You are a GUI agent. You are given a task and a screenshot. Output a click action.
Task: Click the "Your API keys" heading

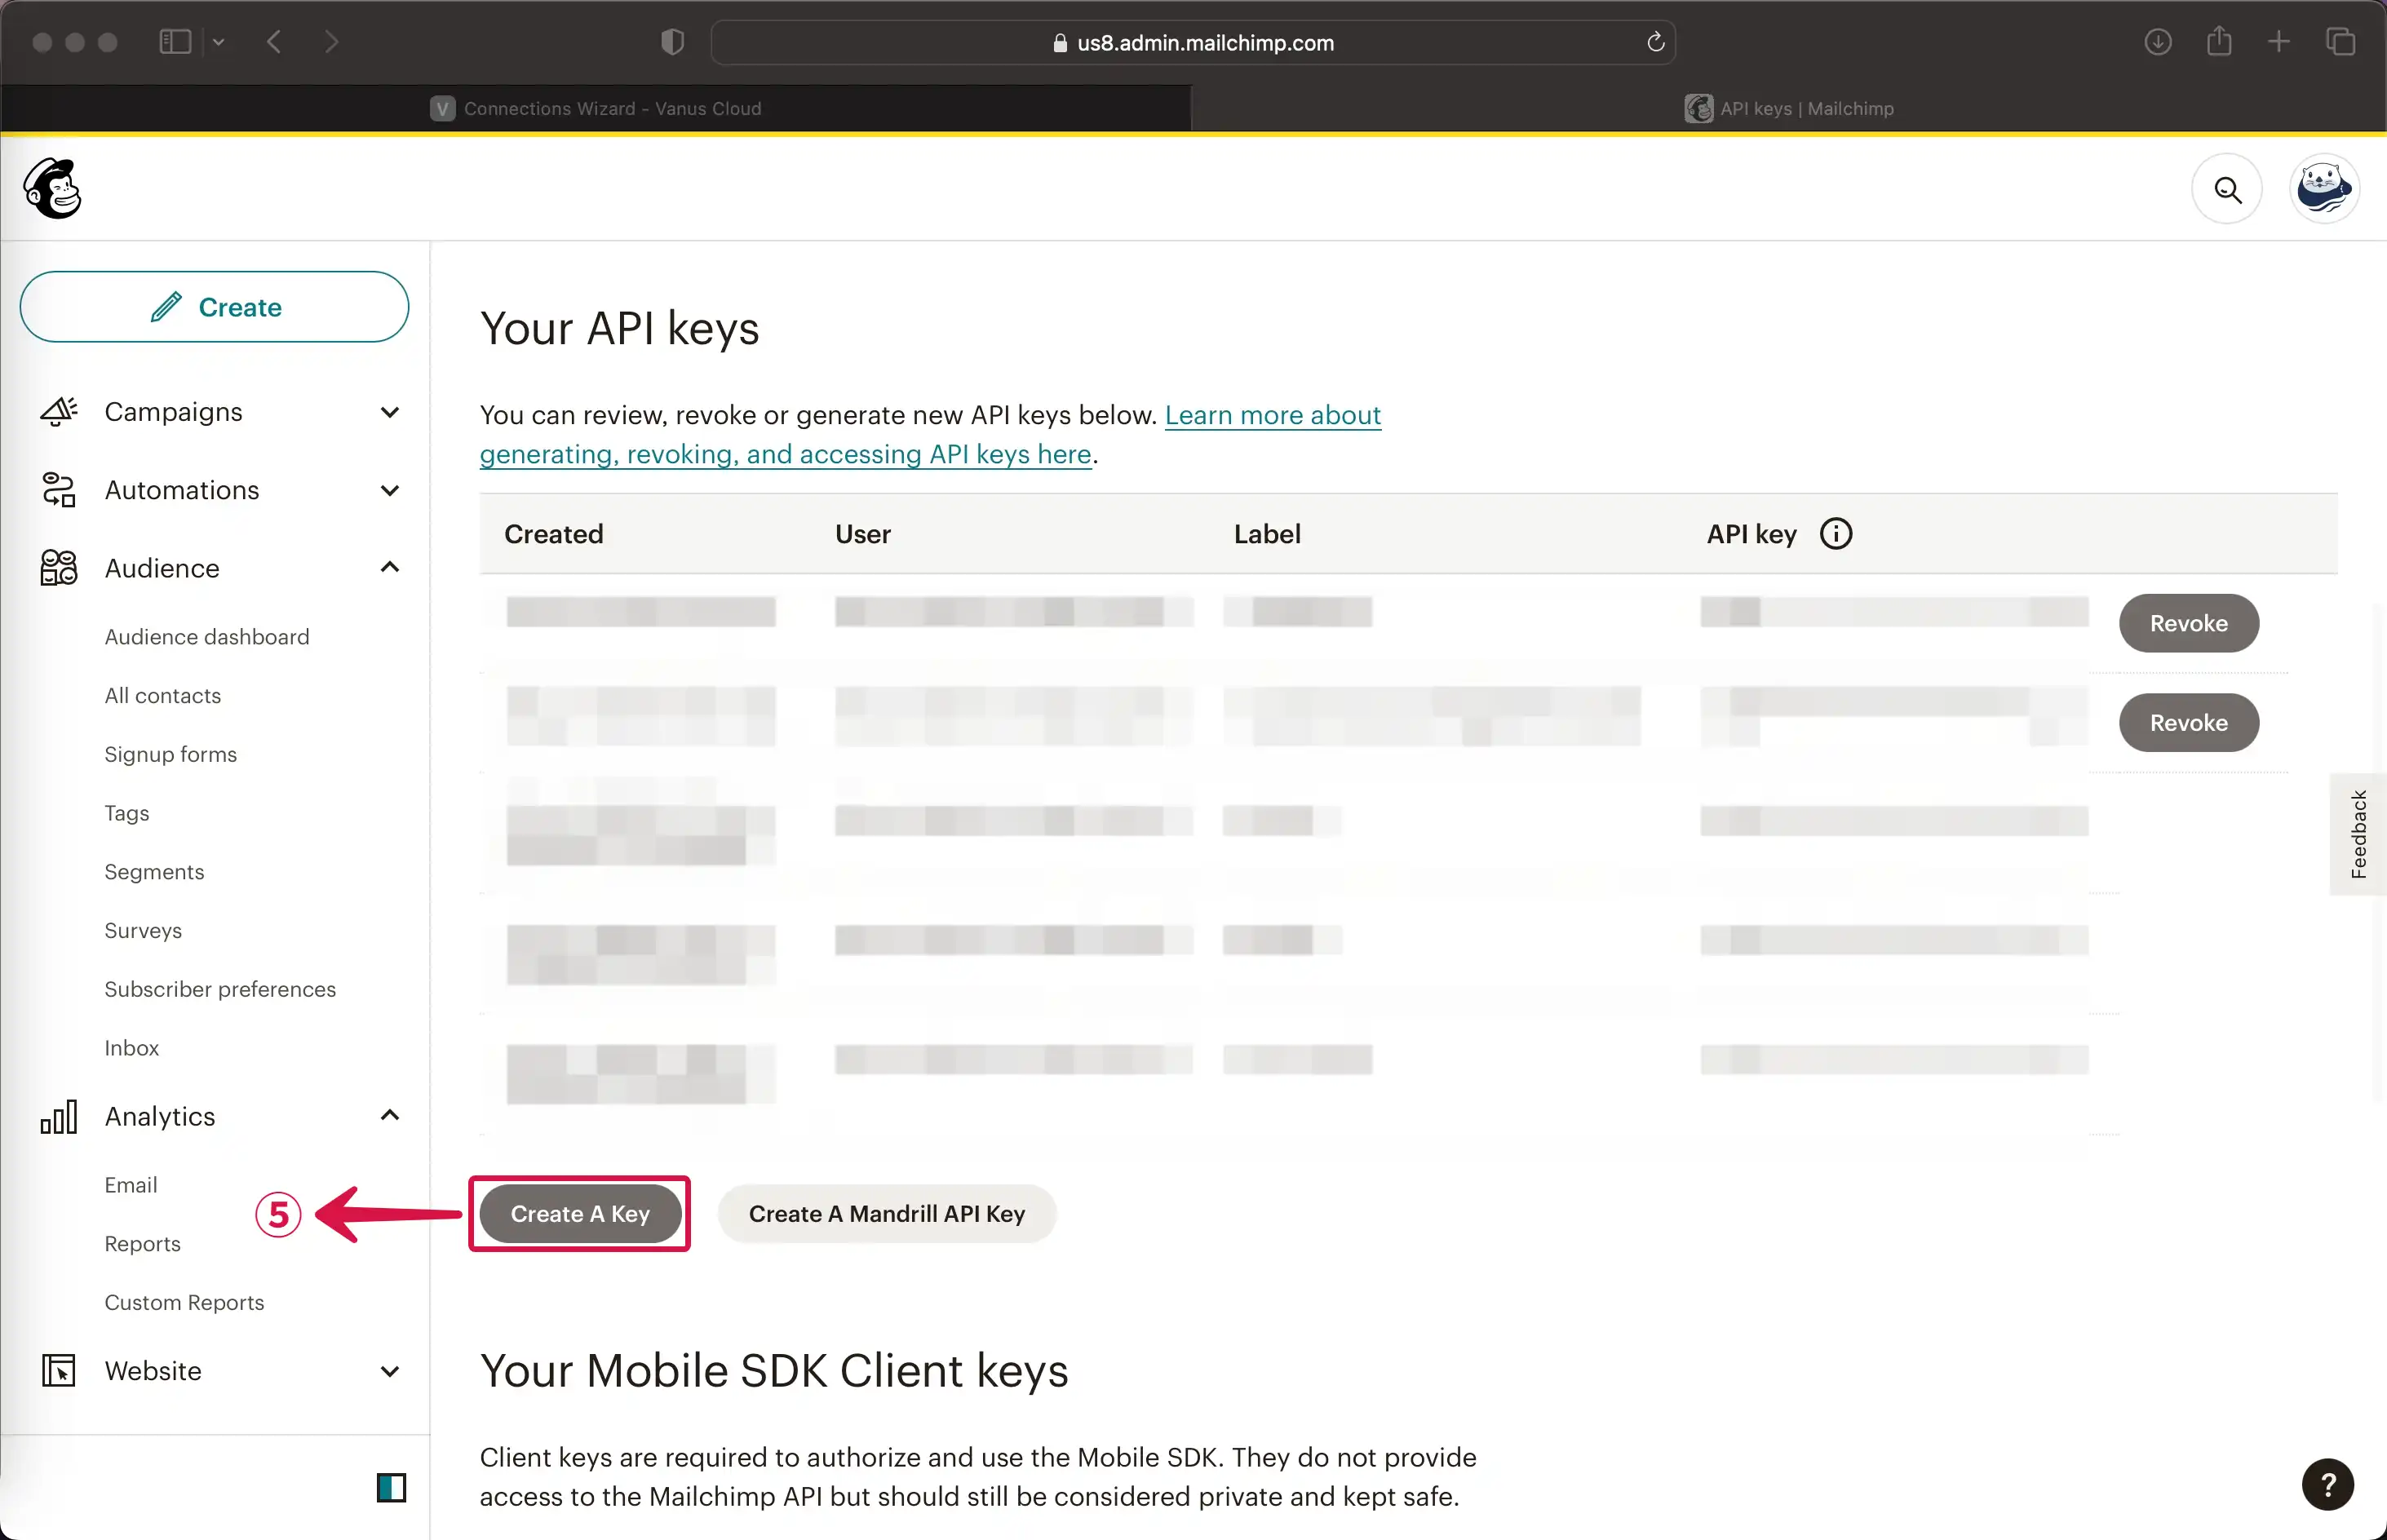pos(620,329)
